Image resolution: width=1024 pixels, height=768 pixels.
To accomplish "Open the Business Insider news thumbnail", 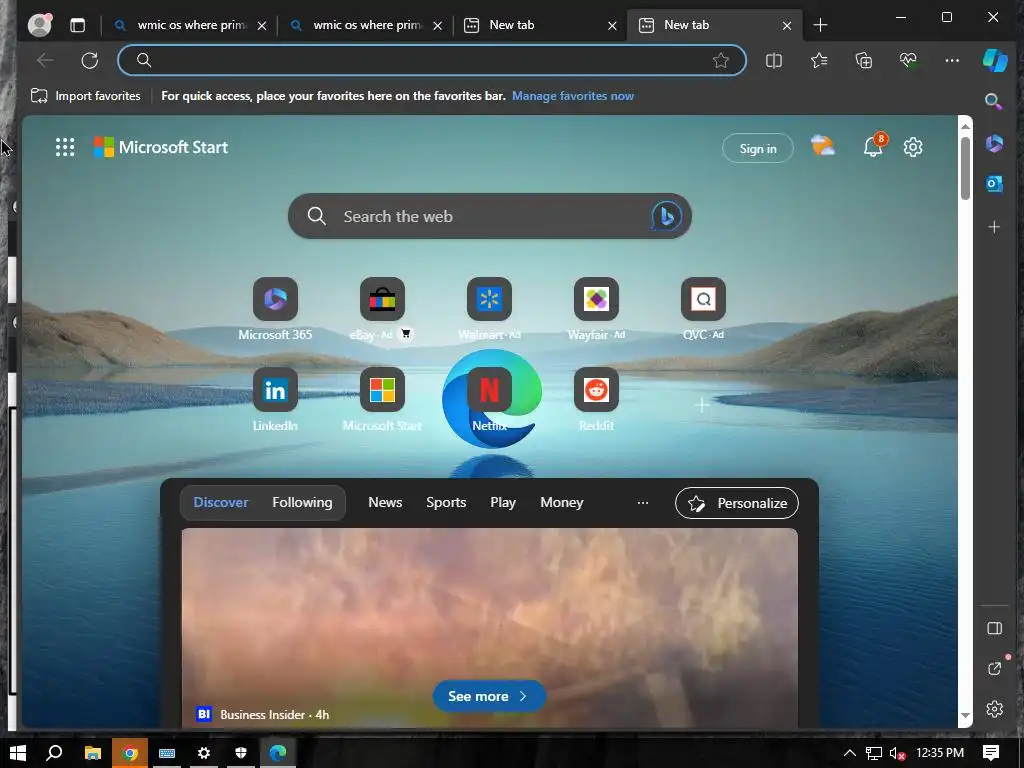I will [x=489, y=627].
